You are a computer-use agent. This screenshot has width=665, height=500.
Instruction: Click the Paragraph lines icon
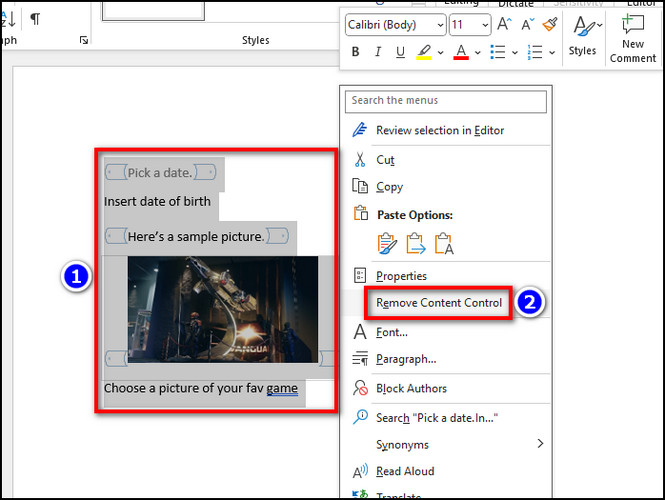click(x=360, y=359)
